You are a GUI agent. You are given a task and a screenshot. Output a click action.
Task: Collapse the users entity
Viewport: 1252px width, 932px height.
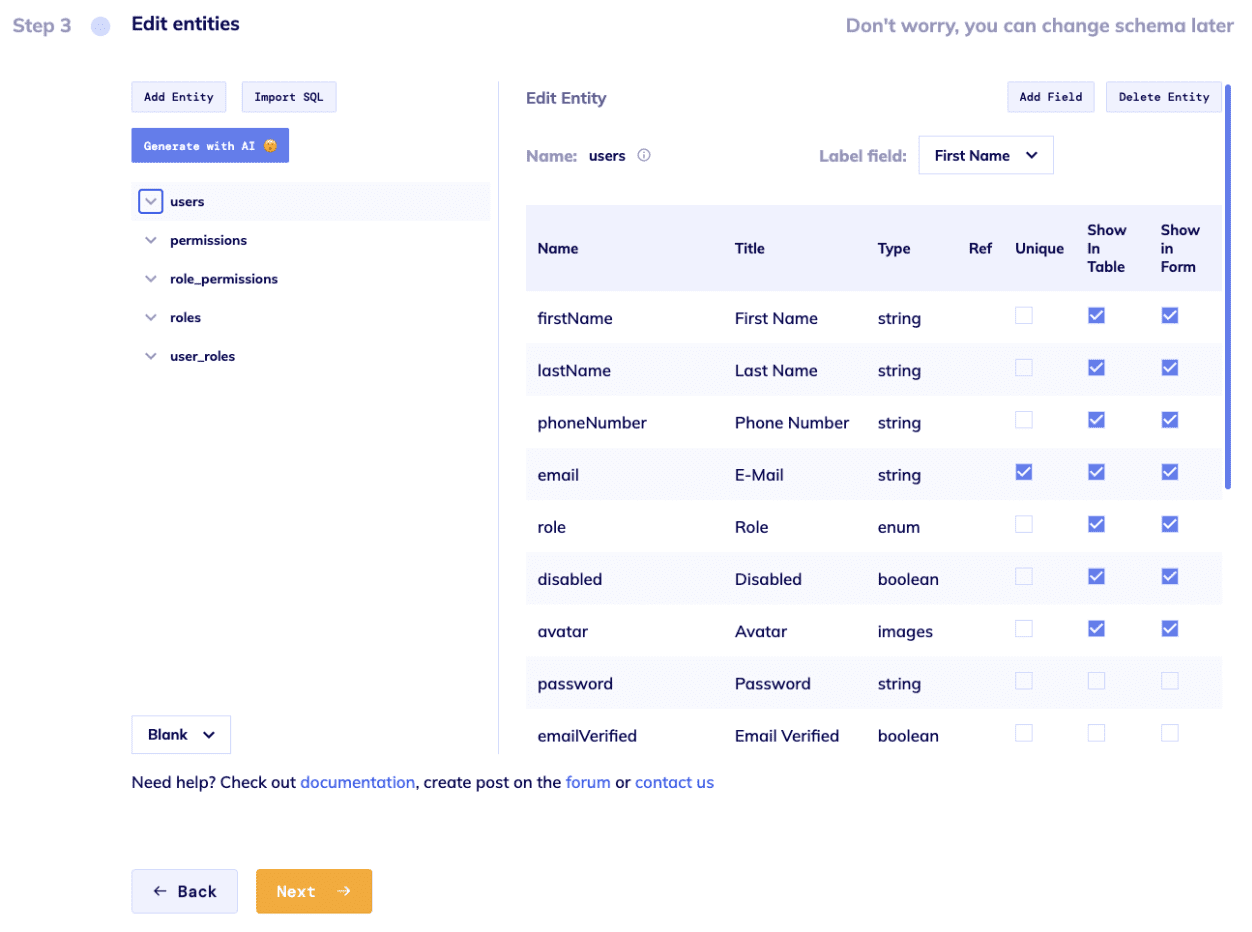tap(150, 201)
